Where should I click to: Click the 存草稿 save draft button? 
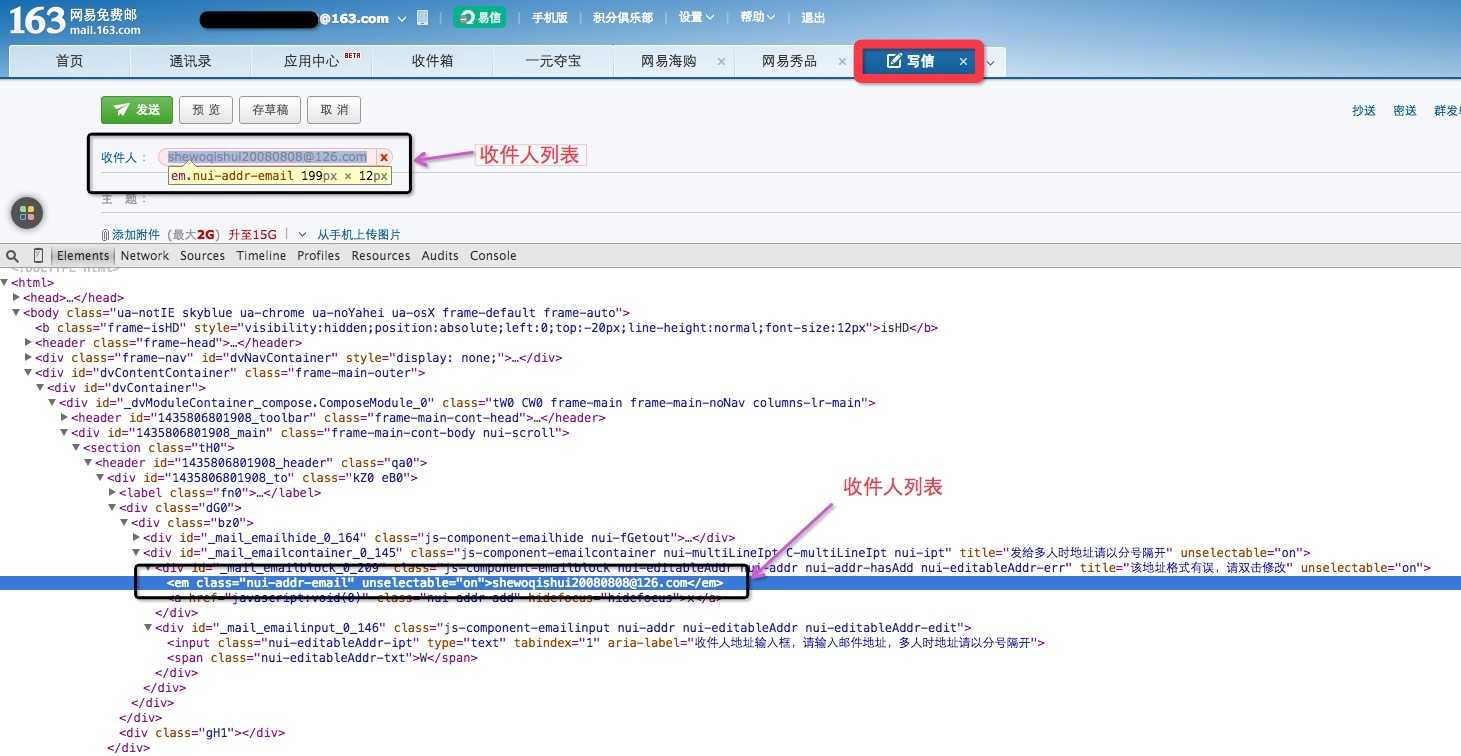point(270,110)
